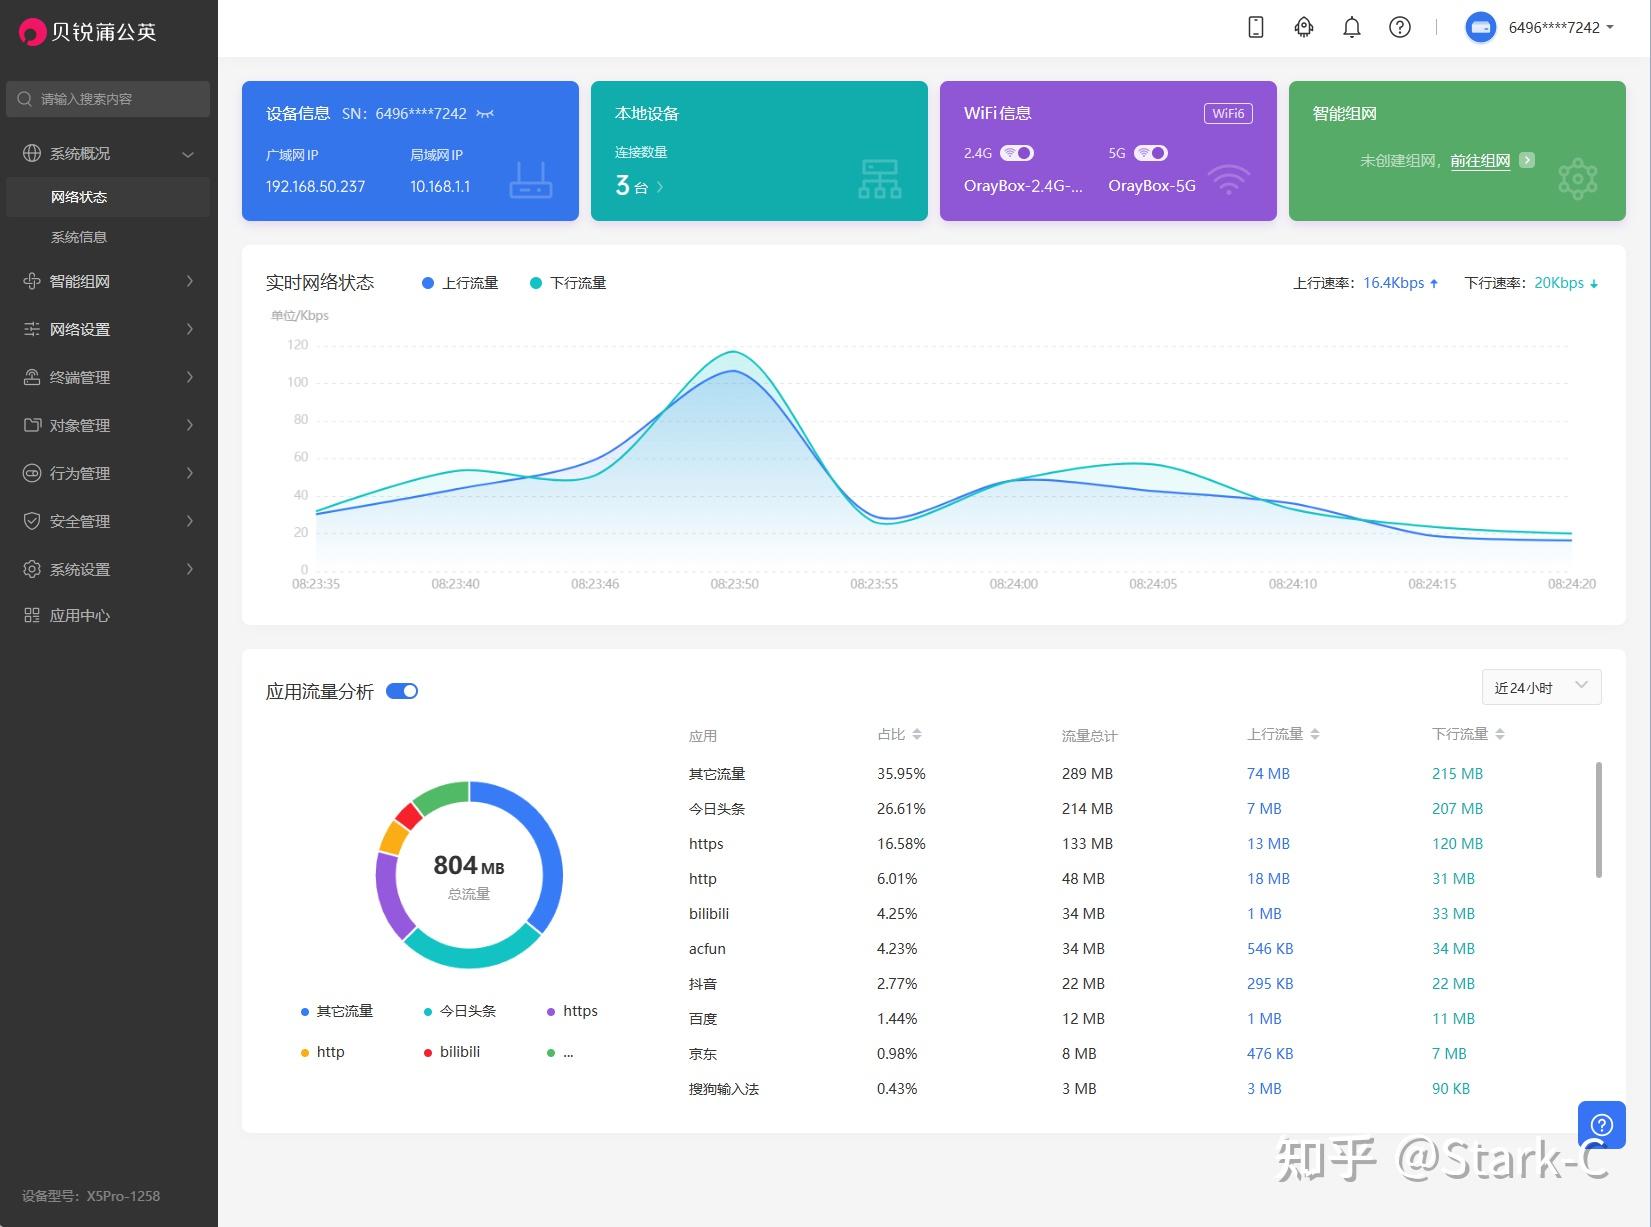Toggle 下行流量 series in chart legend
The height and width of the screenshot is (1227, 1651).
568,283
